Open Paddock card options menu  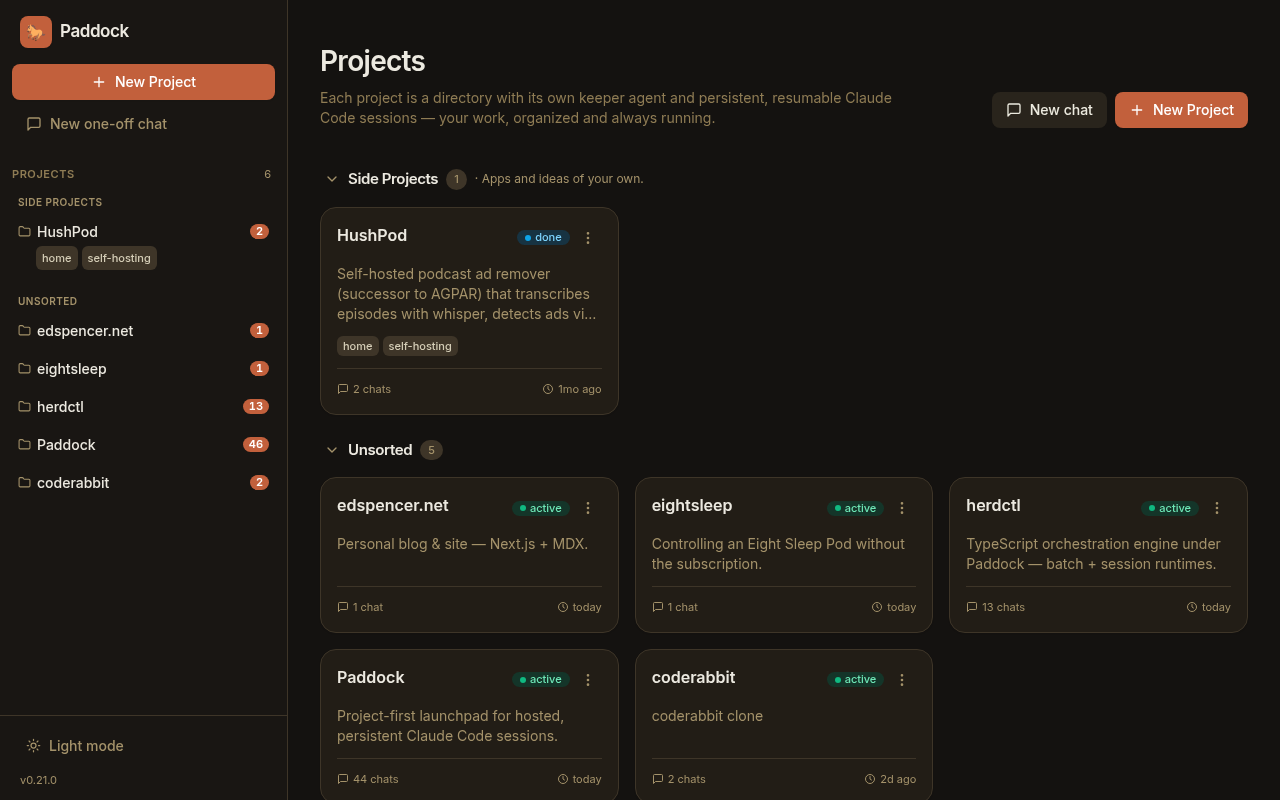(x=588, y=680)
